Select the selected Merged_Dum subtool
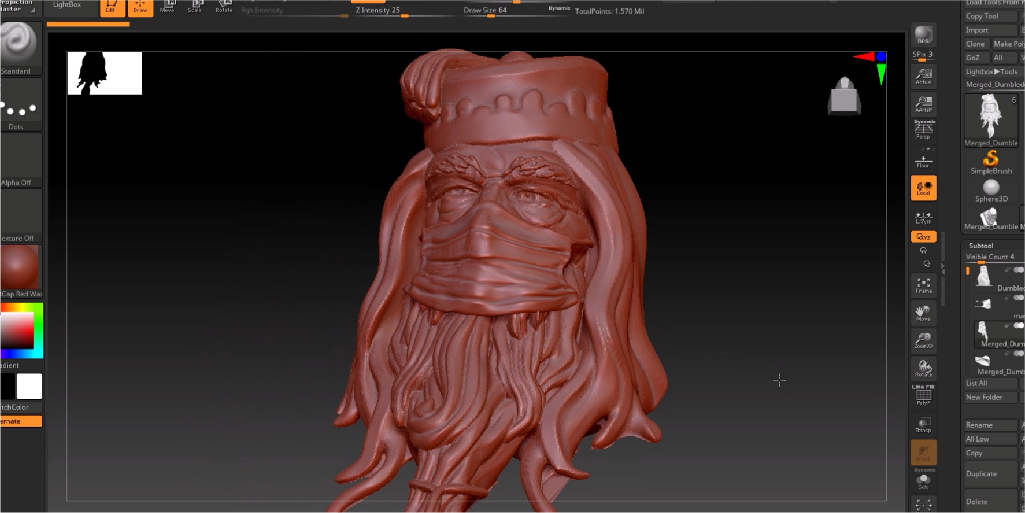 (x=998, y=334)
